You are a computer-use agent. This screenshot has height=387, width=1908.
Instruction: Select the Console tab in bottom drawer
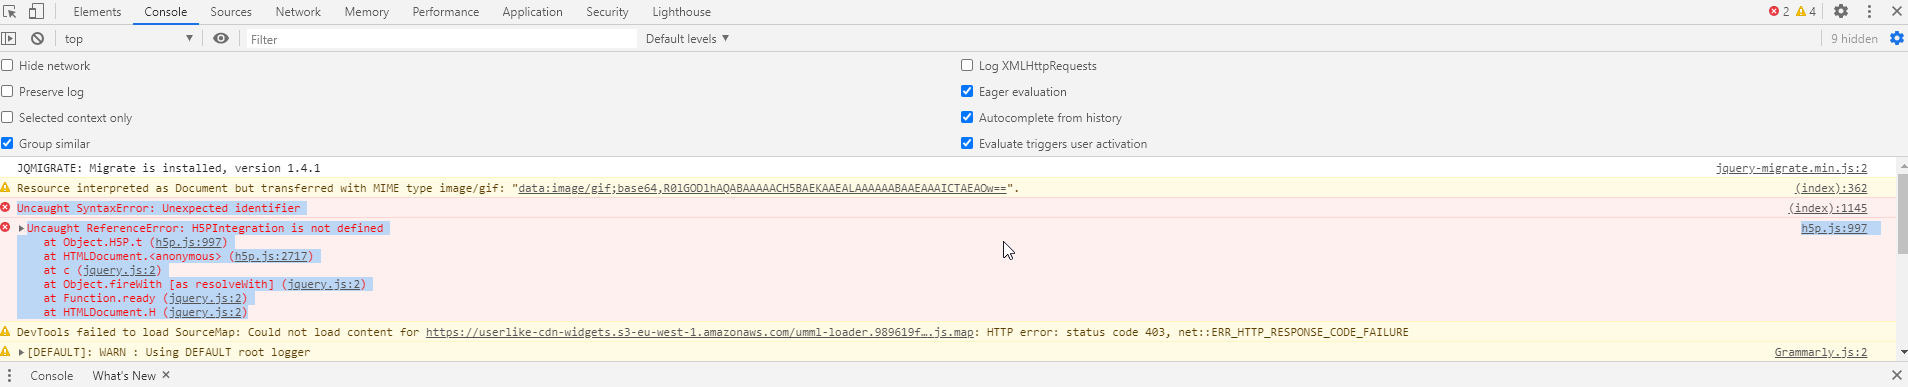52,375
